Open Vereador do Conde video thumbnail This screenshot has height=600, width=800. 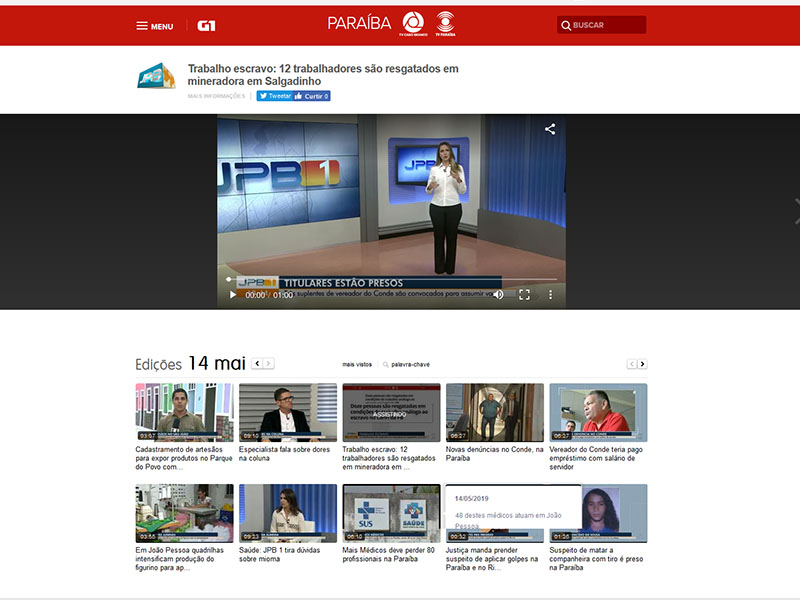click(598, 412)
